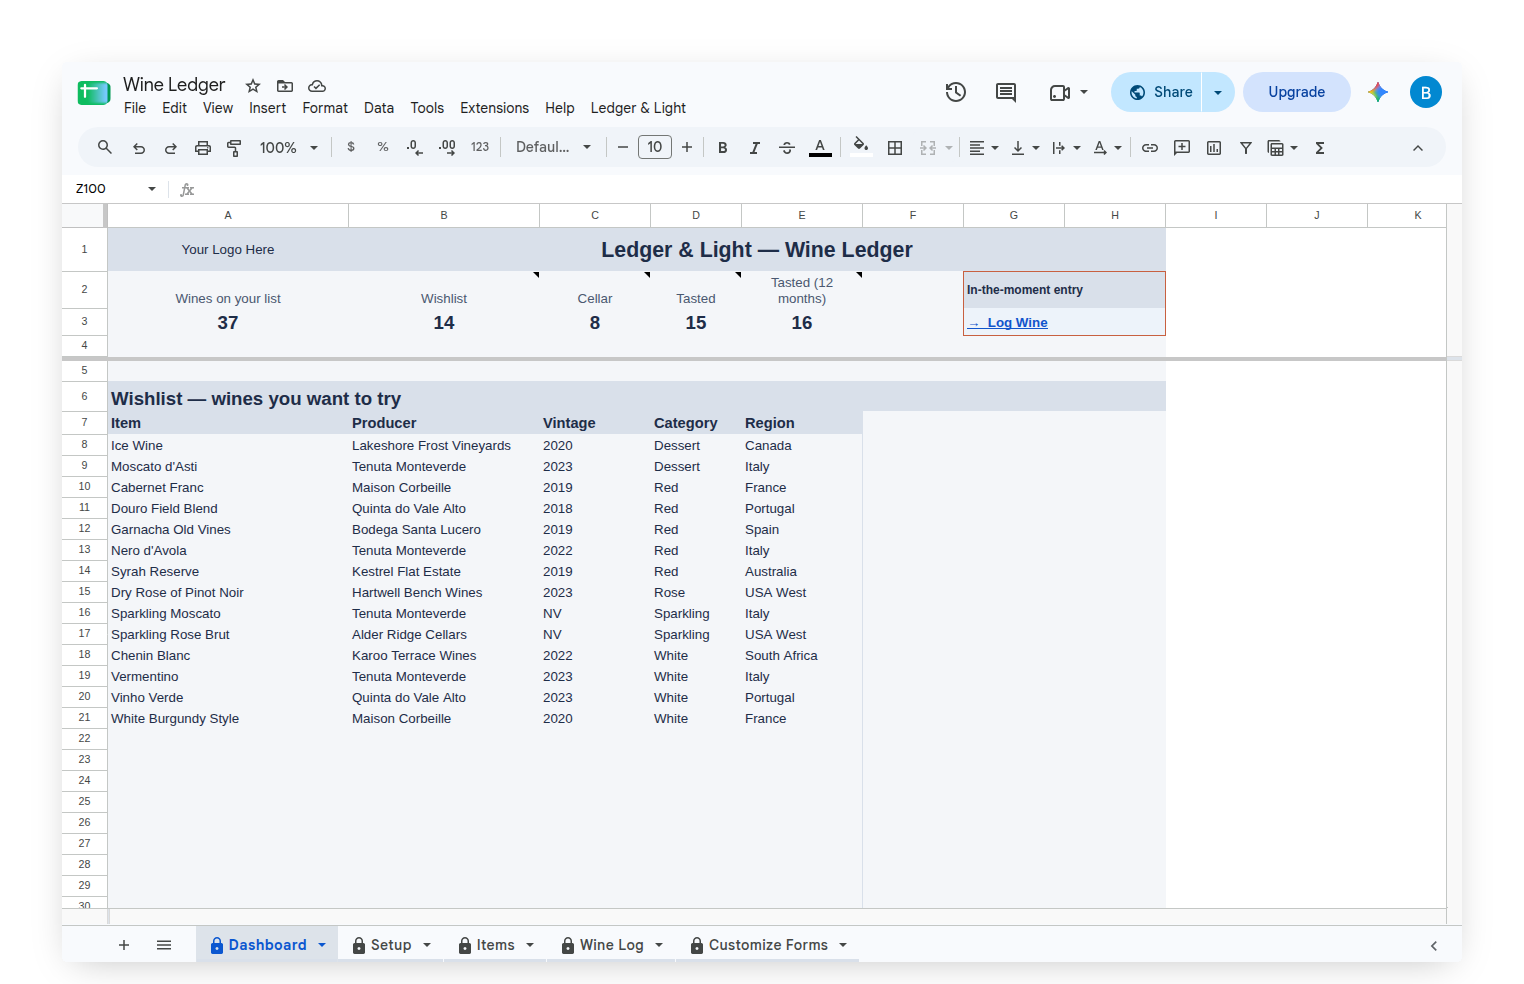This screenshot has height=984, width=1524.
Task: Follow the Log Wine link
Action: point(1008,323)
